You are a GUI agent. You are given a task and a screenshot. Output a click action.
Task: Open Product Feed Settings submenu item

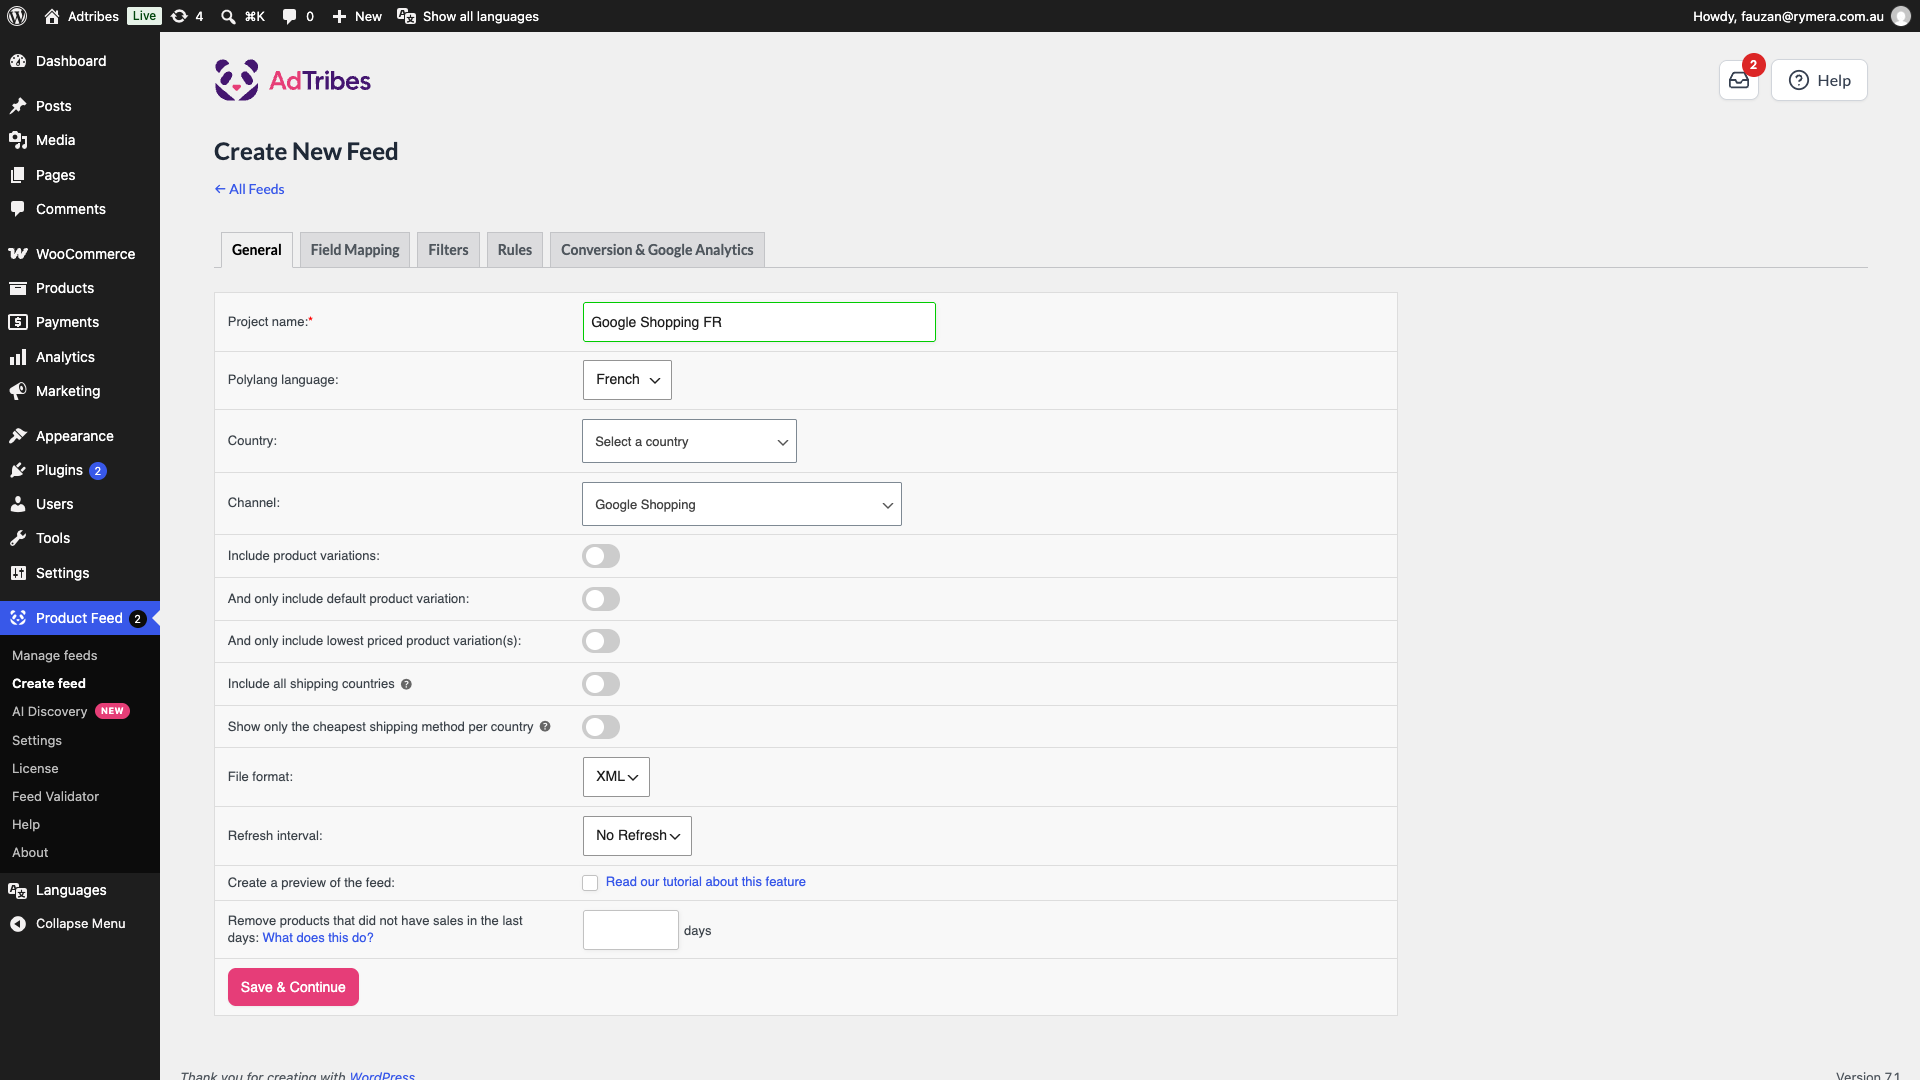click(37, 741)
